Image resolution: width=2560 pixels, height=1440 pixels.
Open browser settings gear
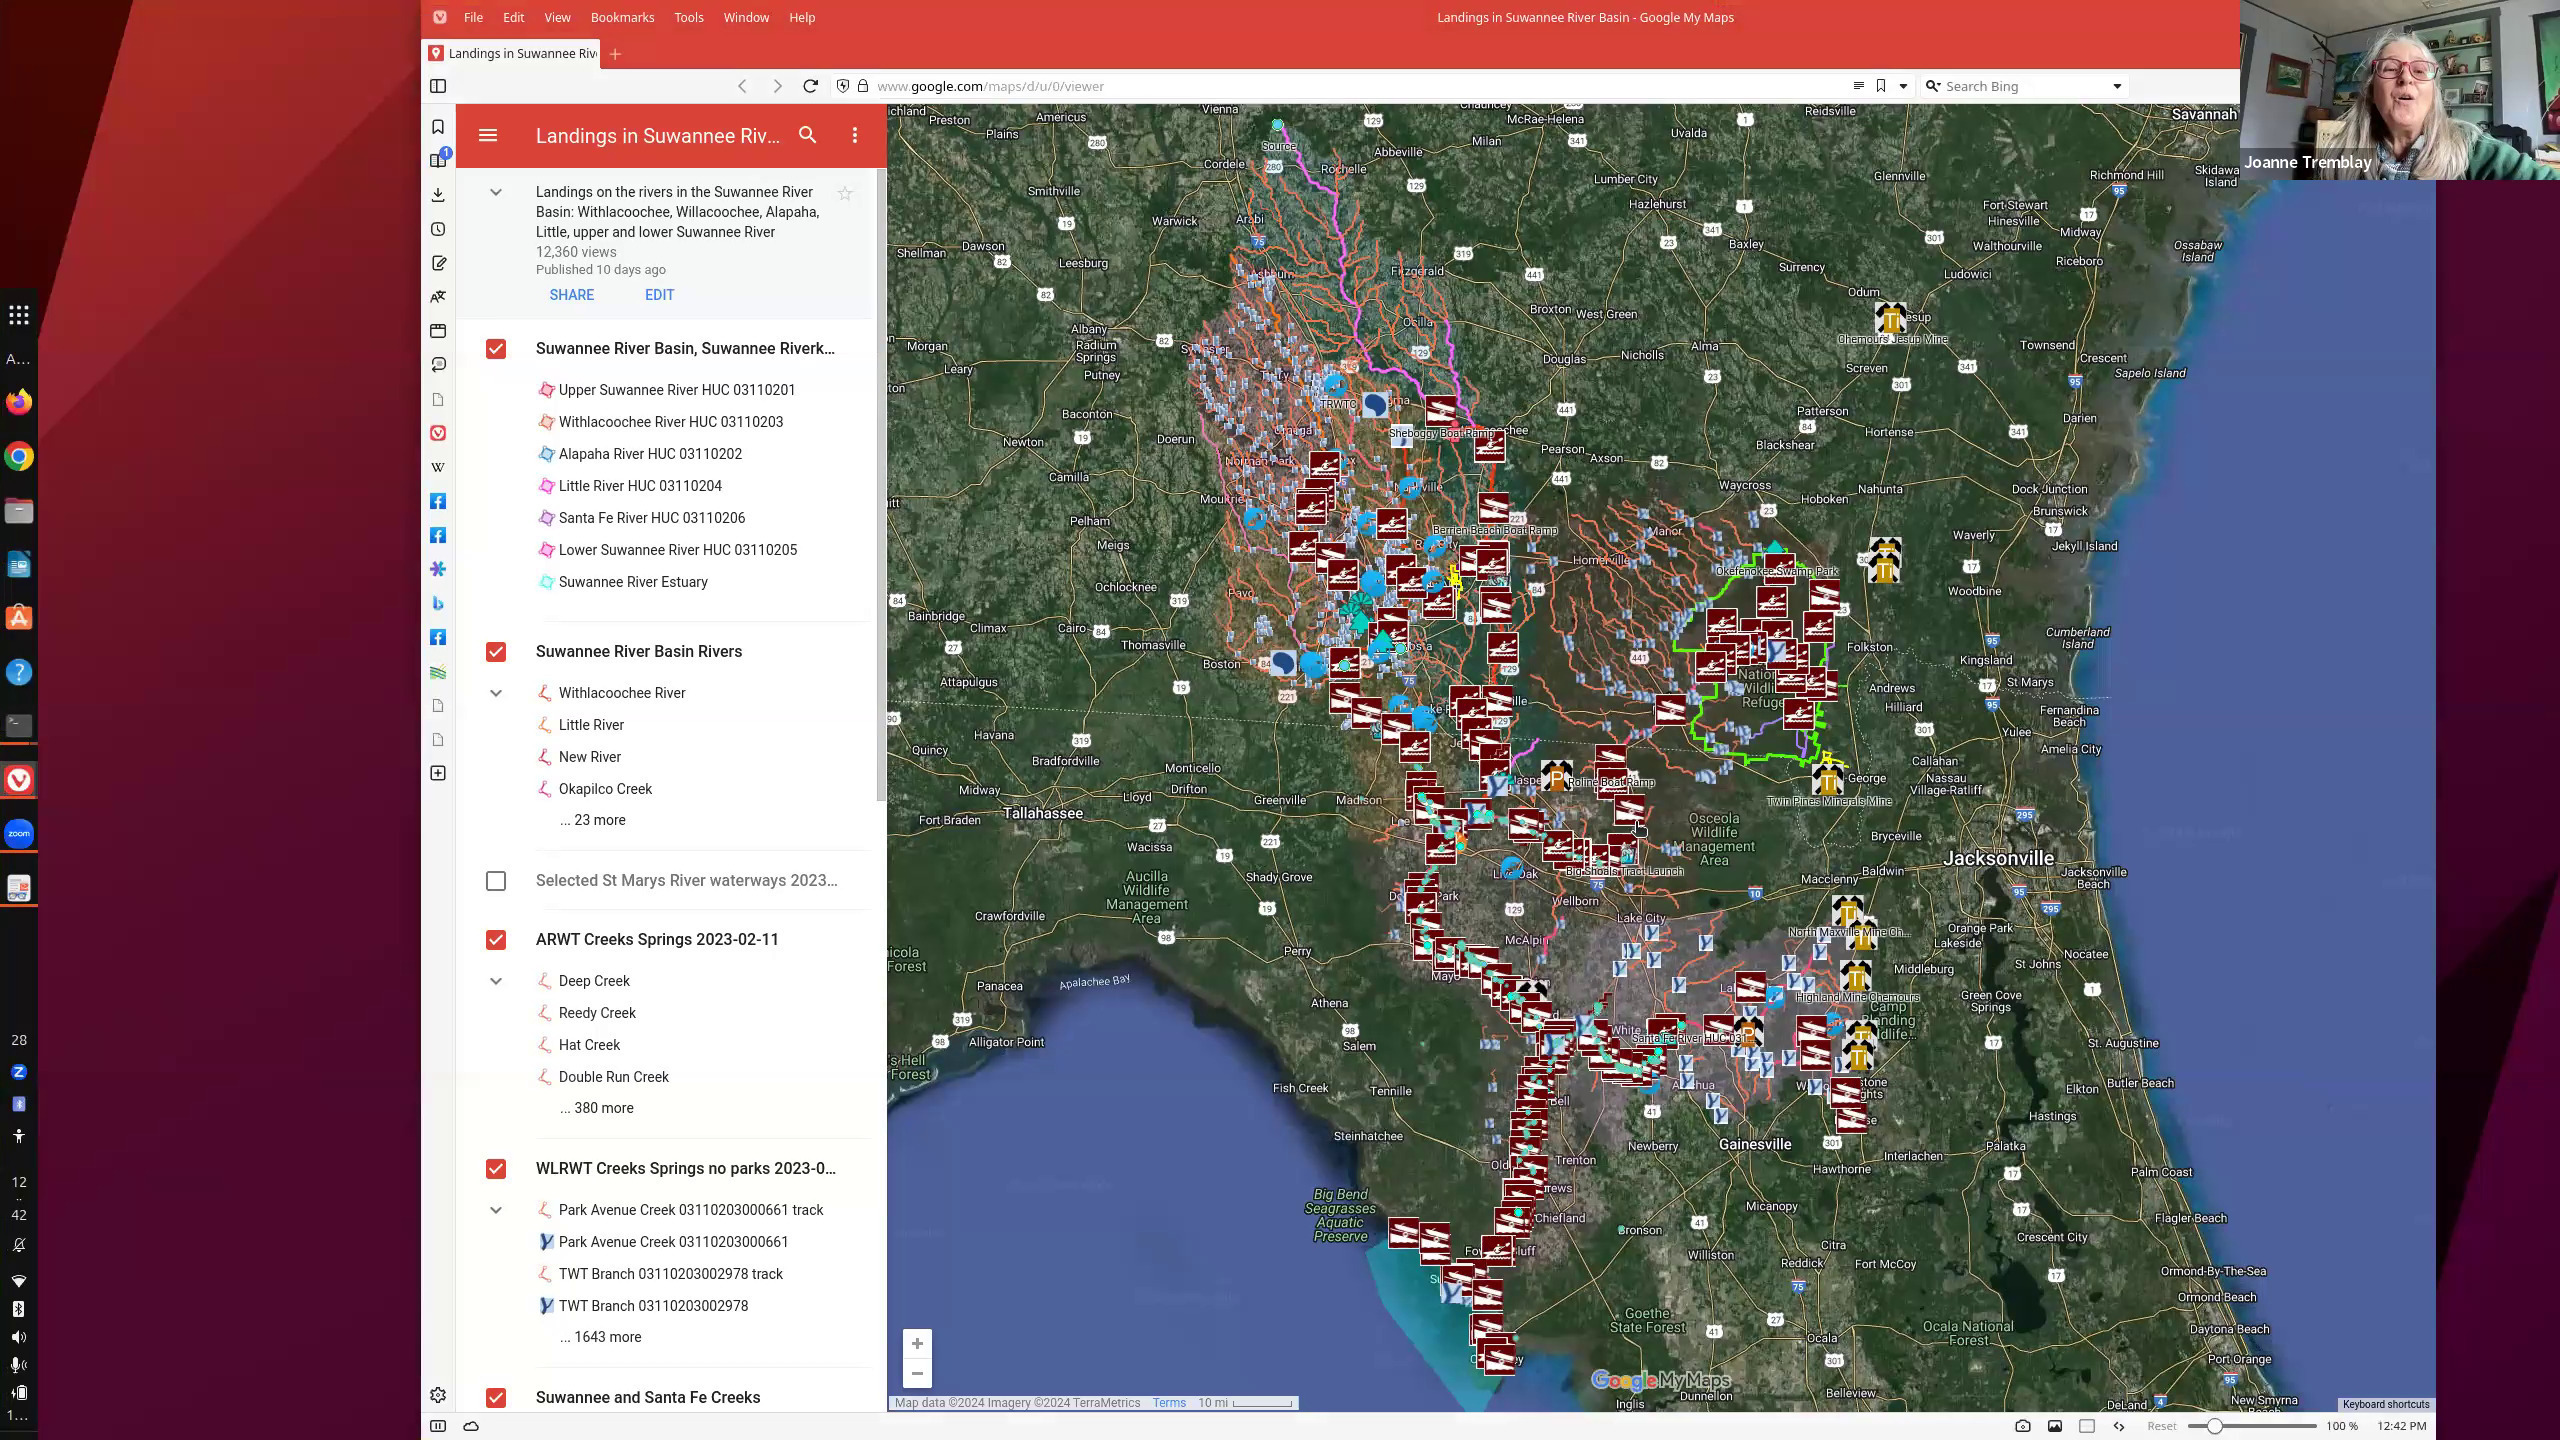click(438, 1395)
